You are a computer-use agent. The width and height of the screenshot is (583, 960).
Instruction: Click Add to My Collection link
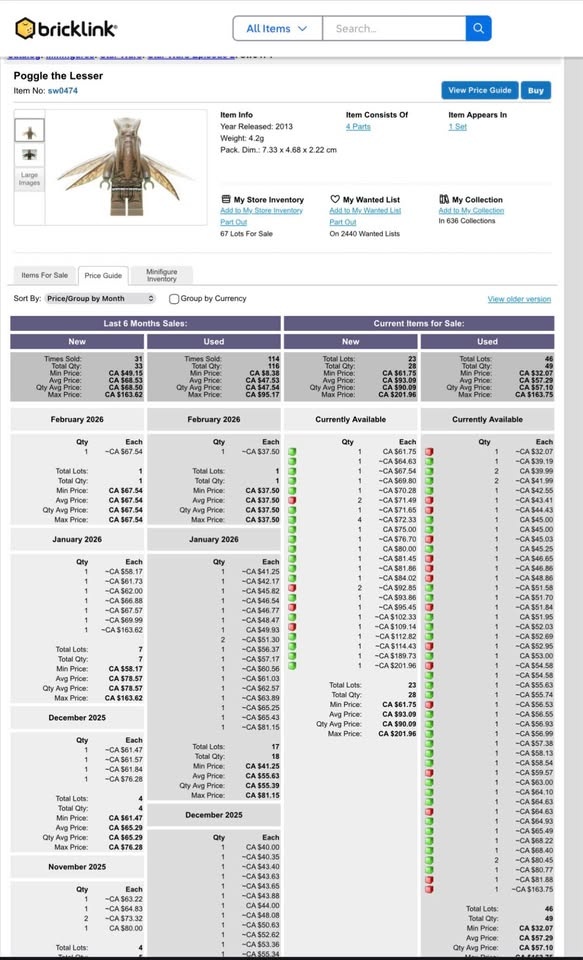pos(471,211)
